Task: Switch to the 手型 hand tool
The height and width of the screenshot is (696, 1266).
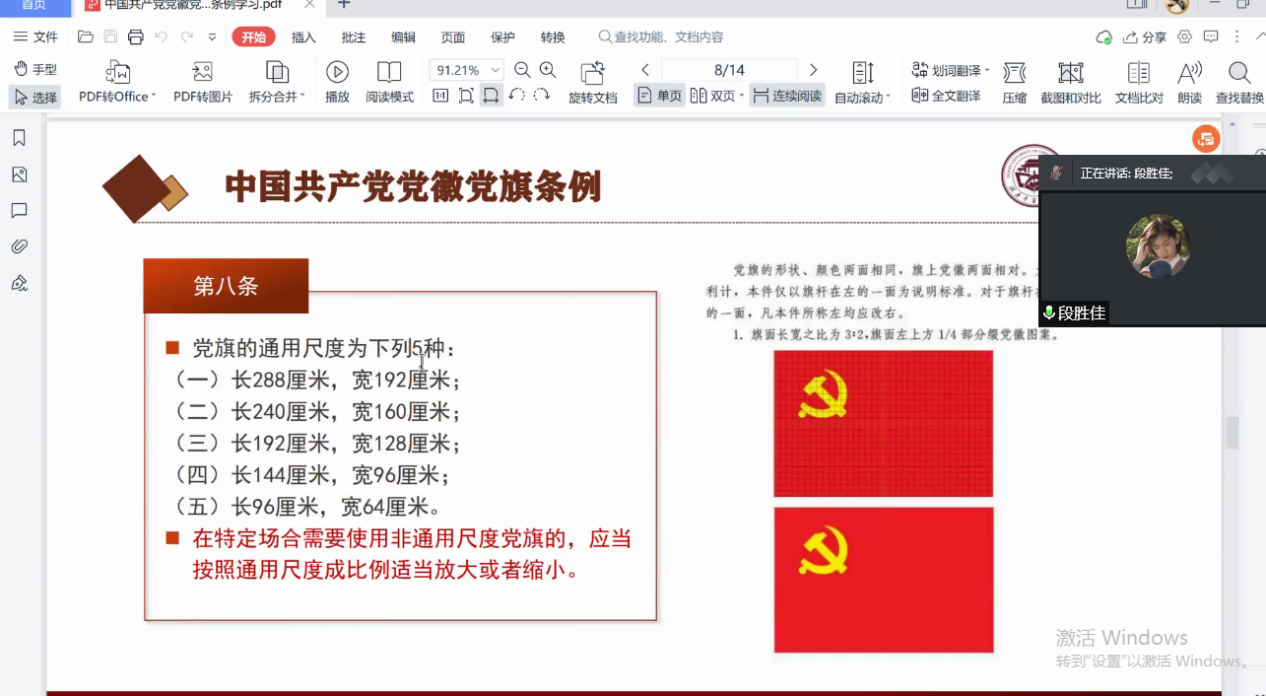Action: (x=35, y=69)
